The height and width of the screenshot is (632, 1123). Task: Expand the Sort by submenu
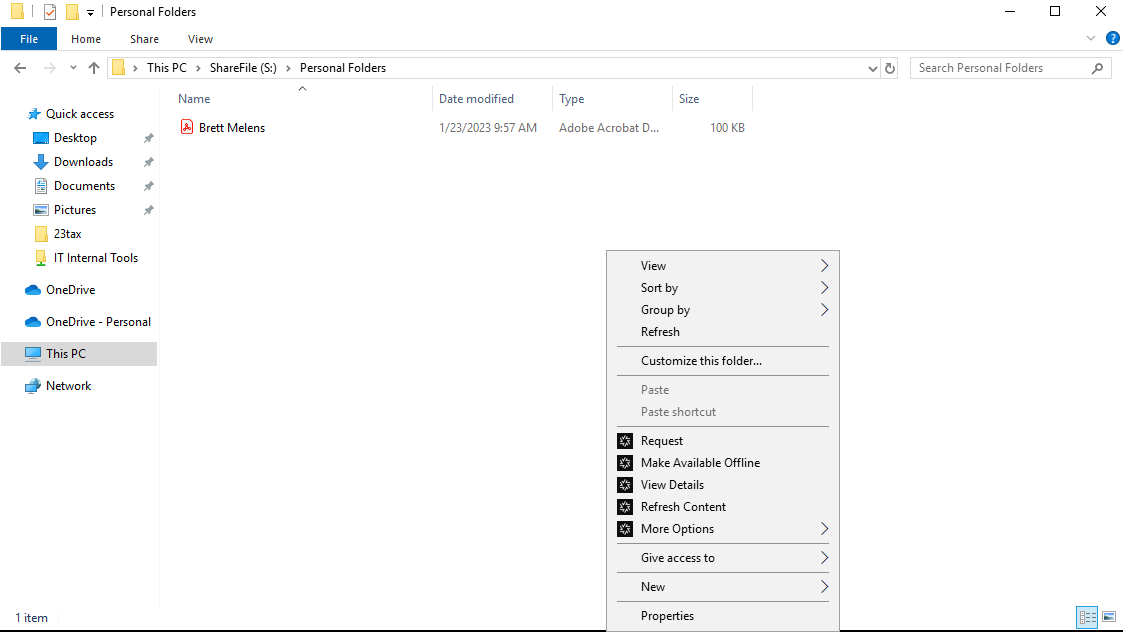pos(824,288)
